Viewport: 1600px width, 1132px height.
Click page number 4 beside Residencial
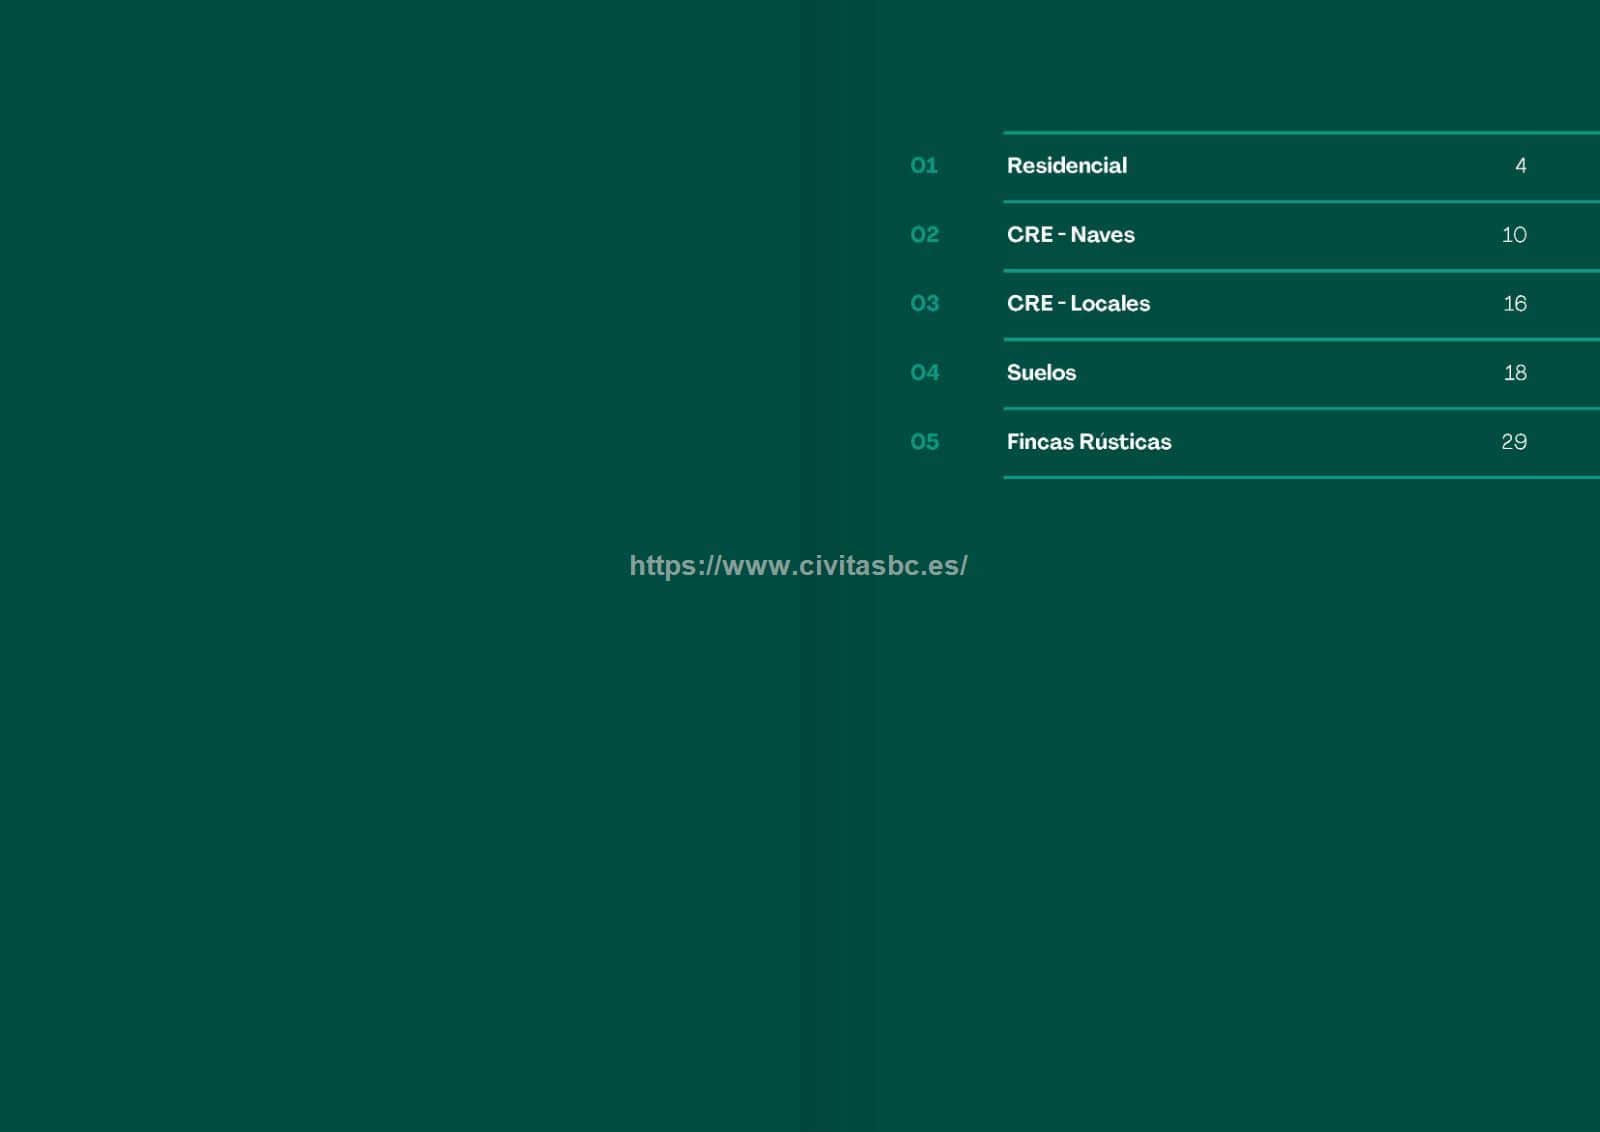pos(1520,166)
